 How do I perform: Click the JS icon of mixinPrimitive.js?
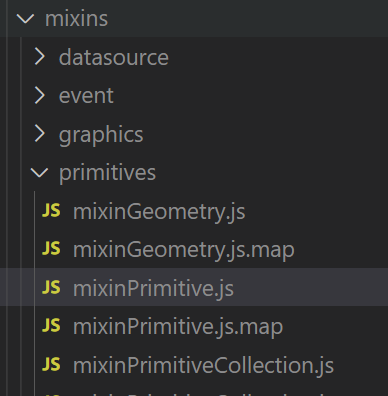point(51,287)
